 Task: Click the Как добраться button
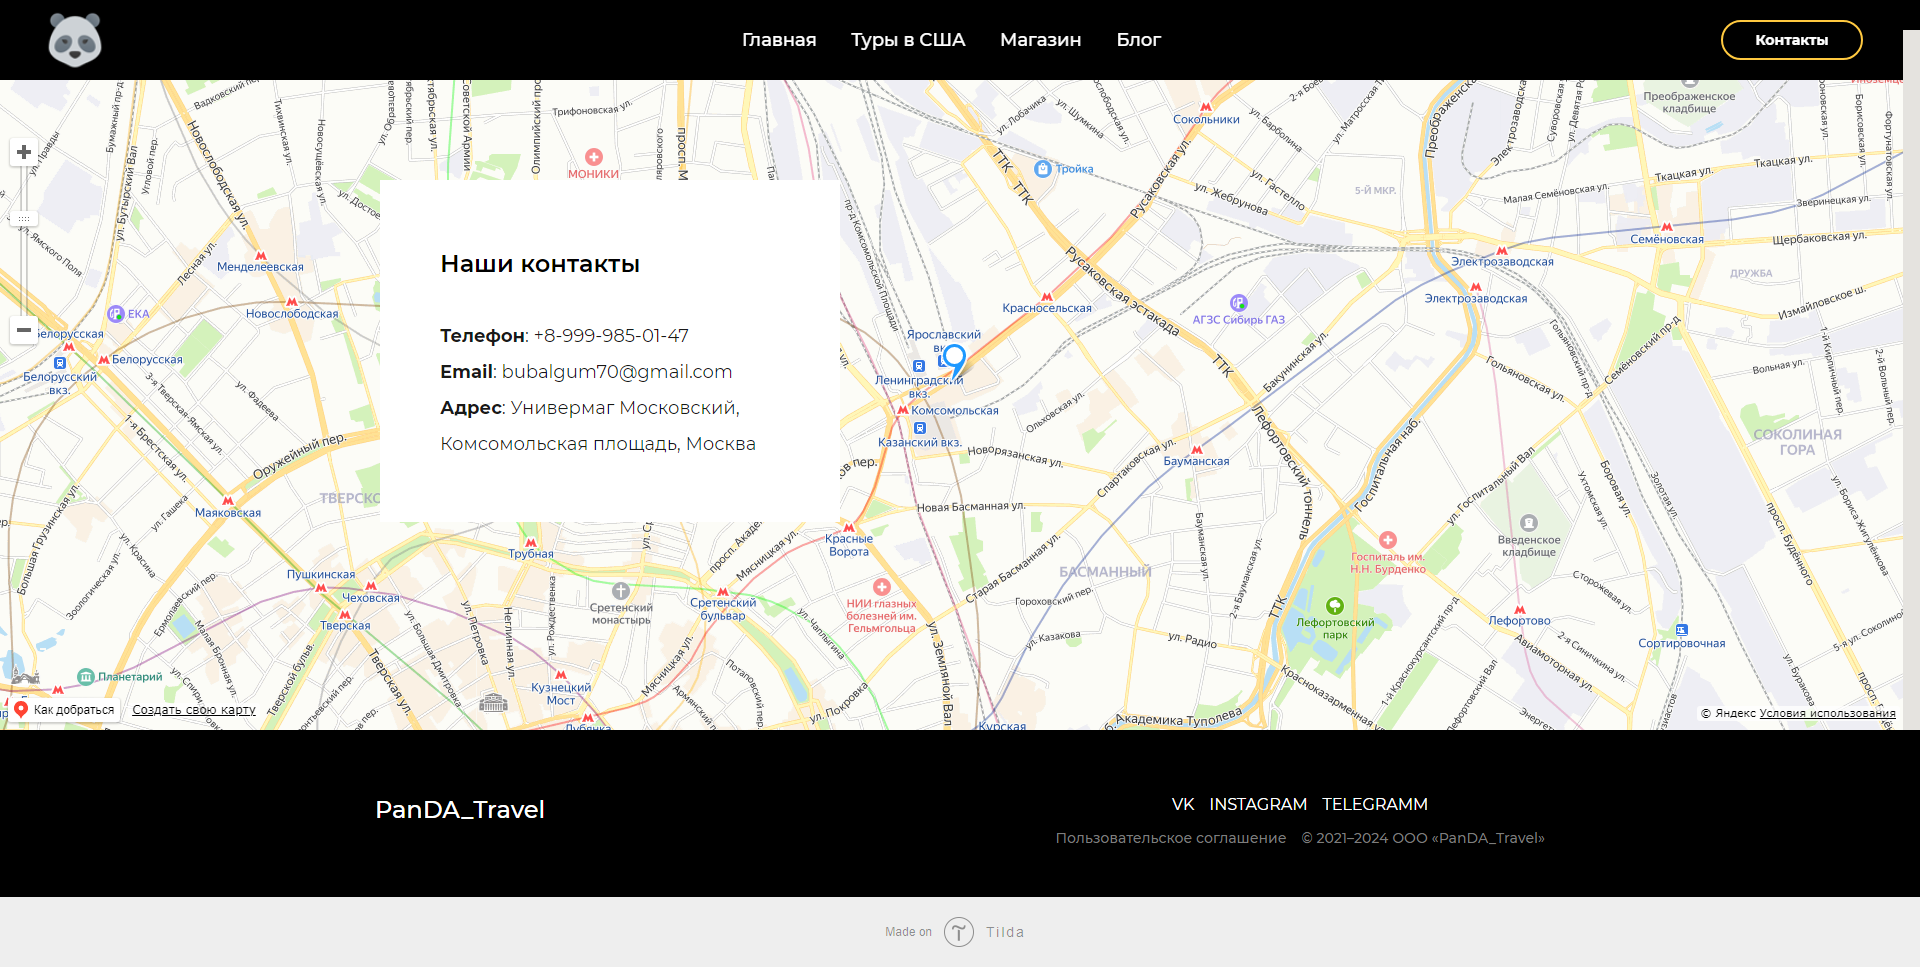pos(64,710)
